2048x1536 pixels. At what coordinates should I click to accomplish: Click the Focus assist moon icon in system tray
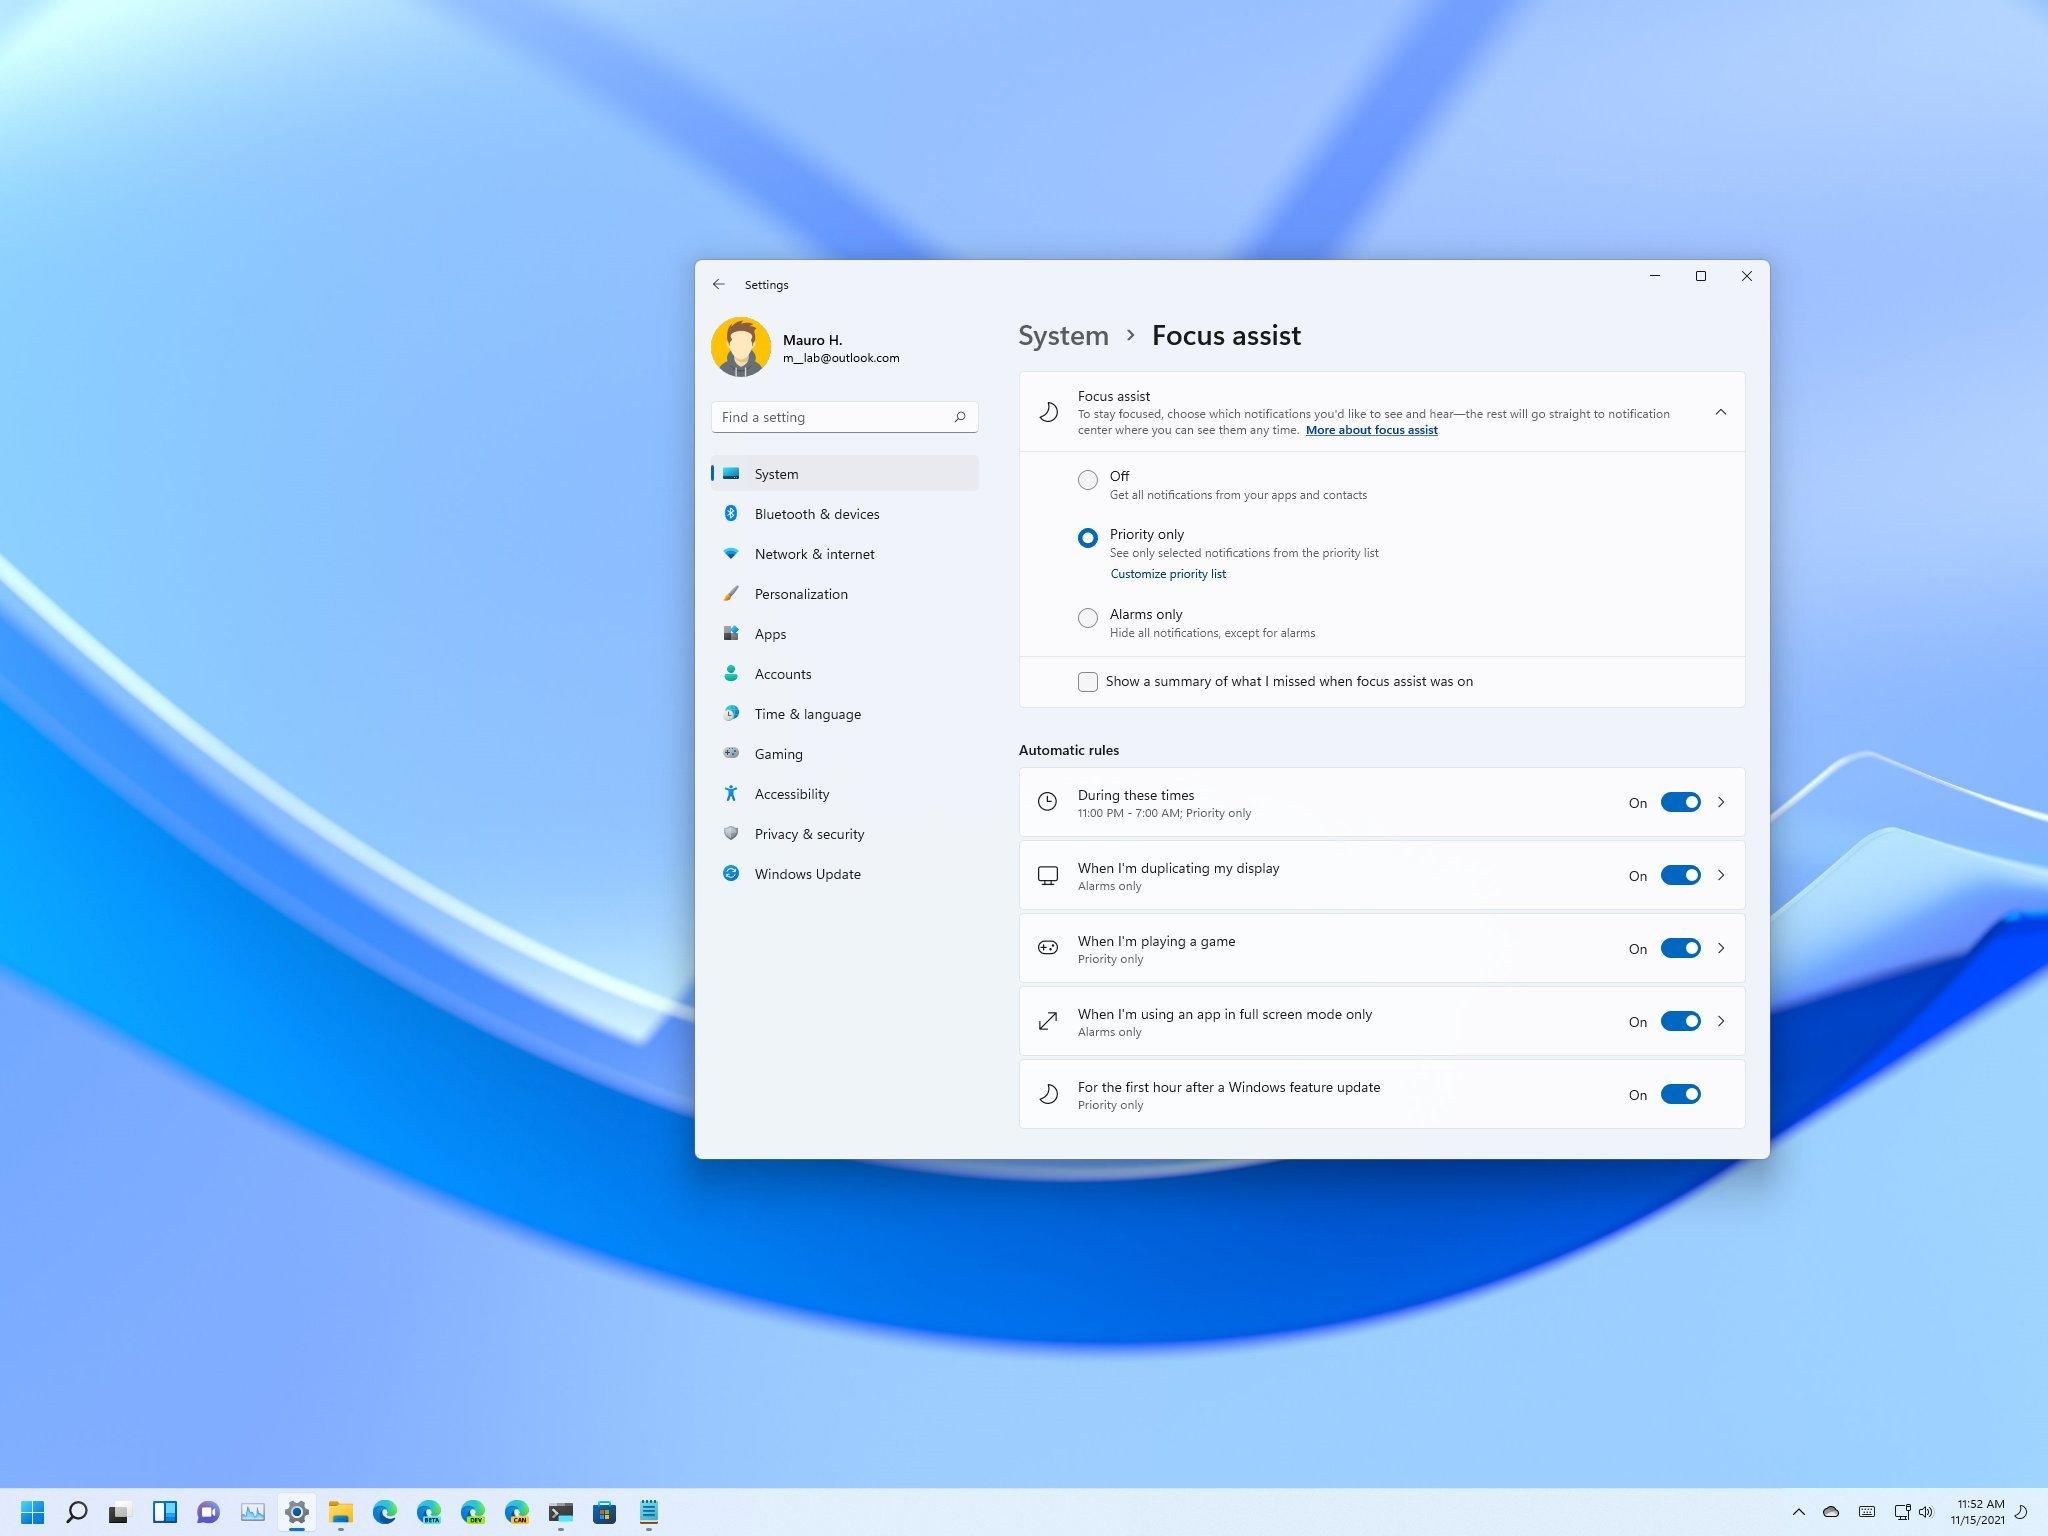click(x=2022, y=1513)
